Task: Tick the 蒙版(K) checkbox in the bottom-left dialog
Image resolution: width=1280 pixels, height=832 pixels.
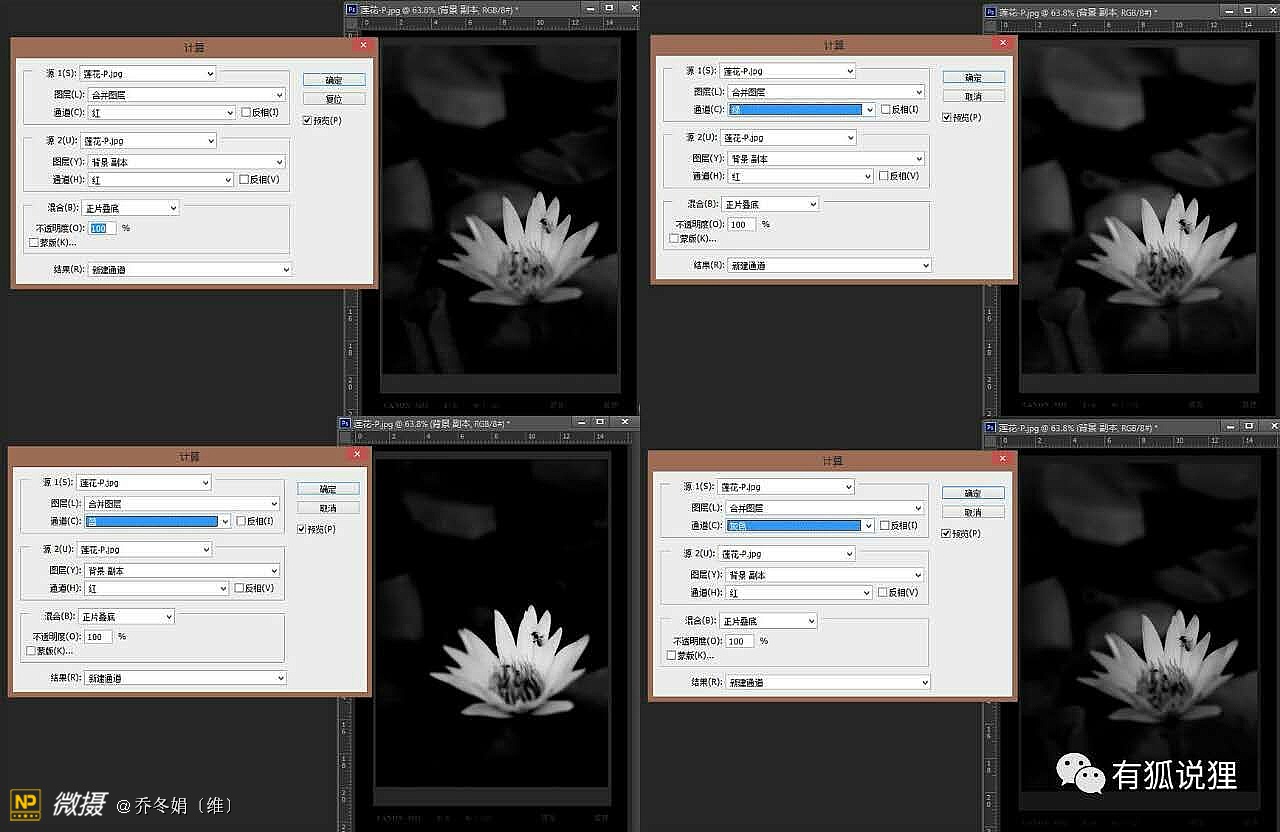Action: tap(31, 651)
